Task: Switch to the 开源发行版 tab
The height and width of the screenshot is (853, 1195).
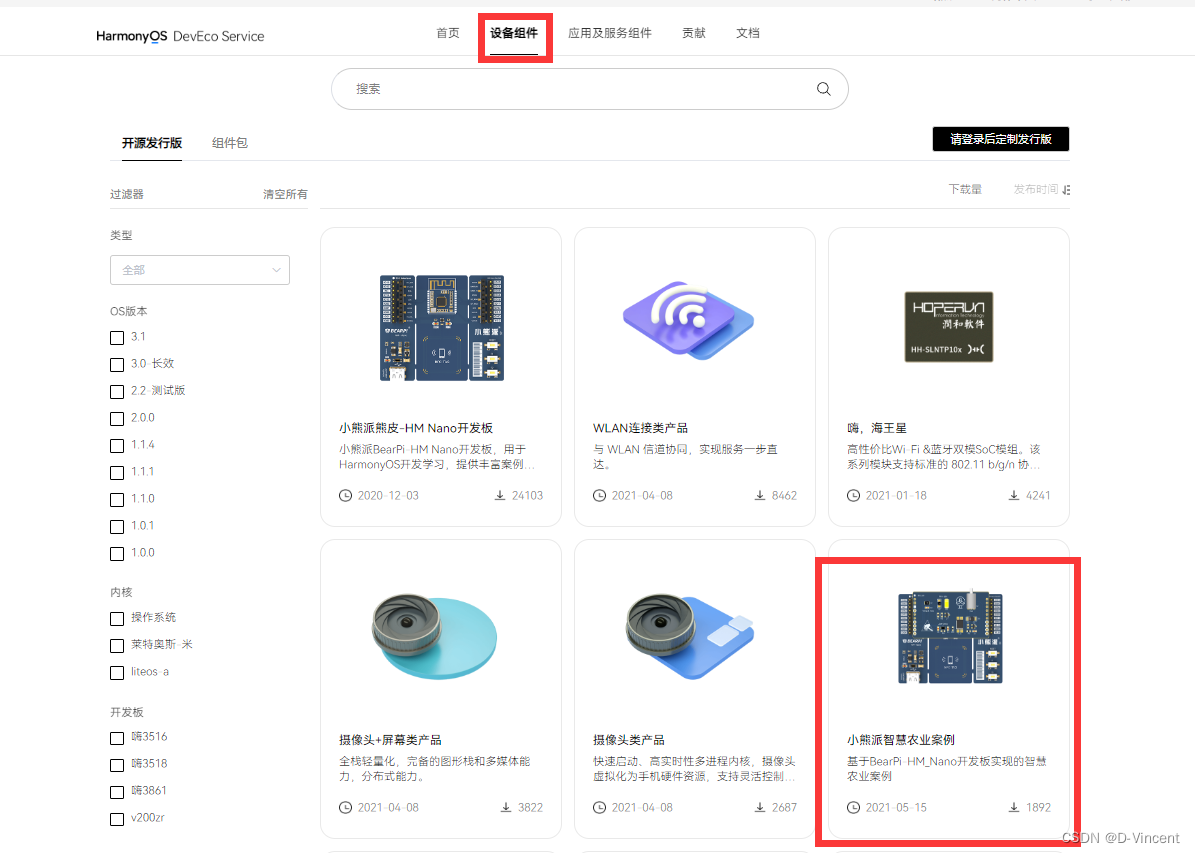Action: (152, 143)
